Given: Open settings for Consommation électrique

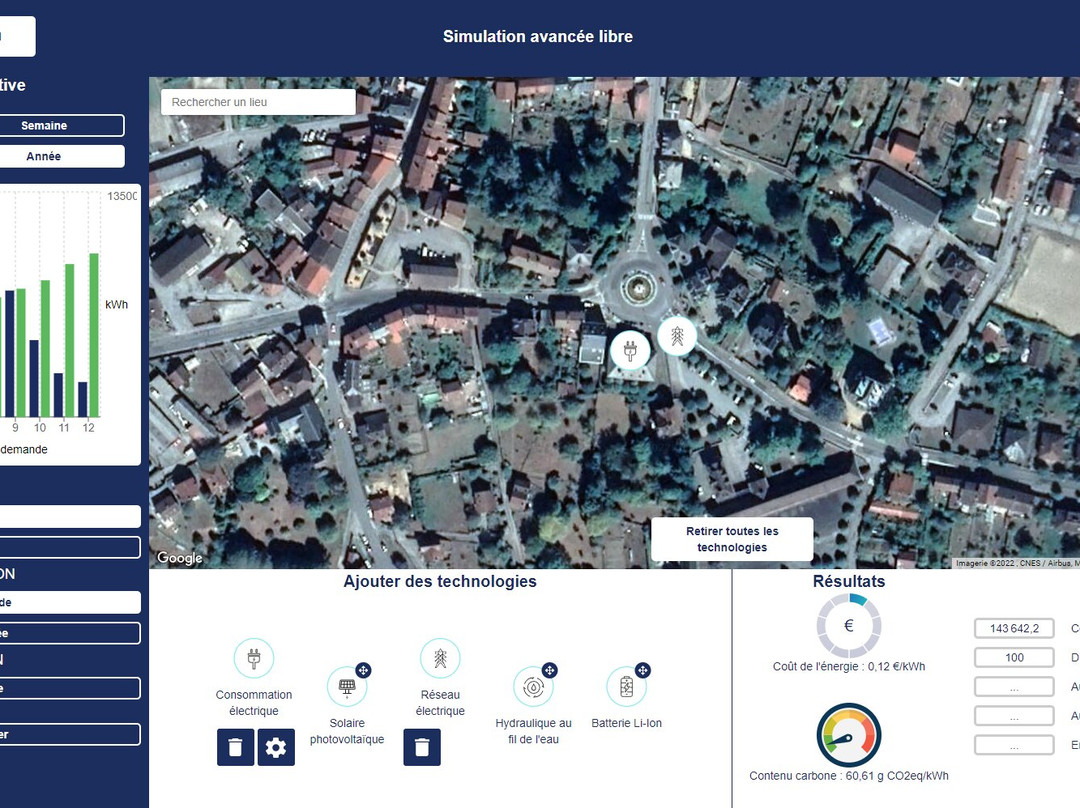Looking at the screenshot, I should click(276, 747).
